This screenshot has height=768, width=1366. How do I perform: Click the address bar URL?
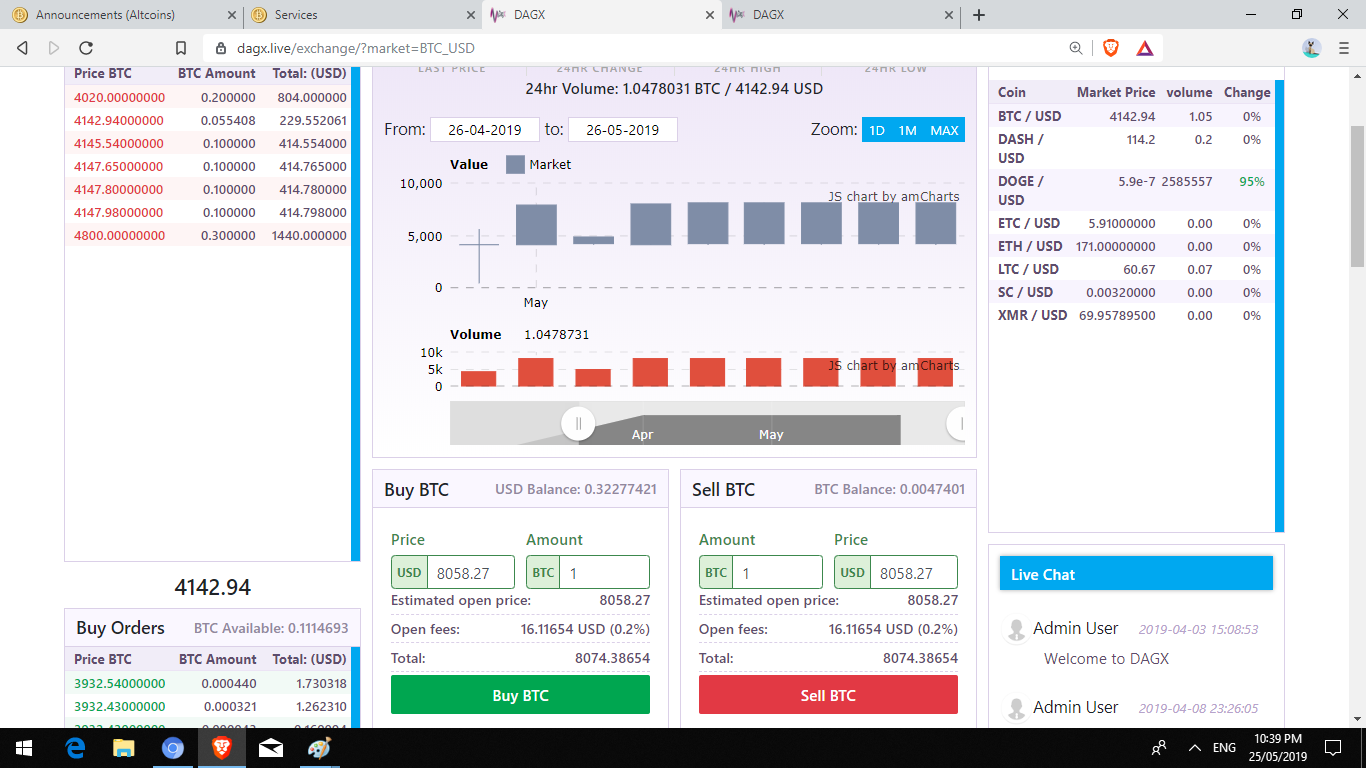point(355,47)
